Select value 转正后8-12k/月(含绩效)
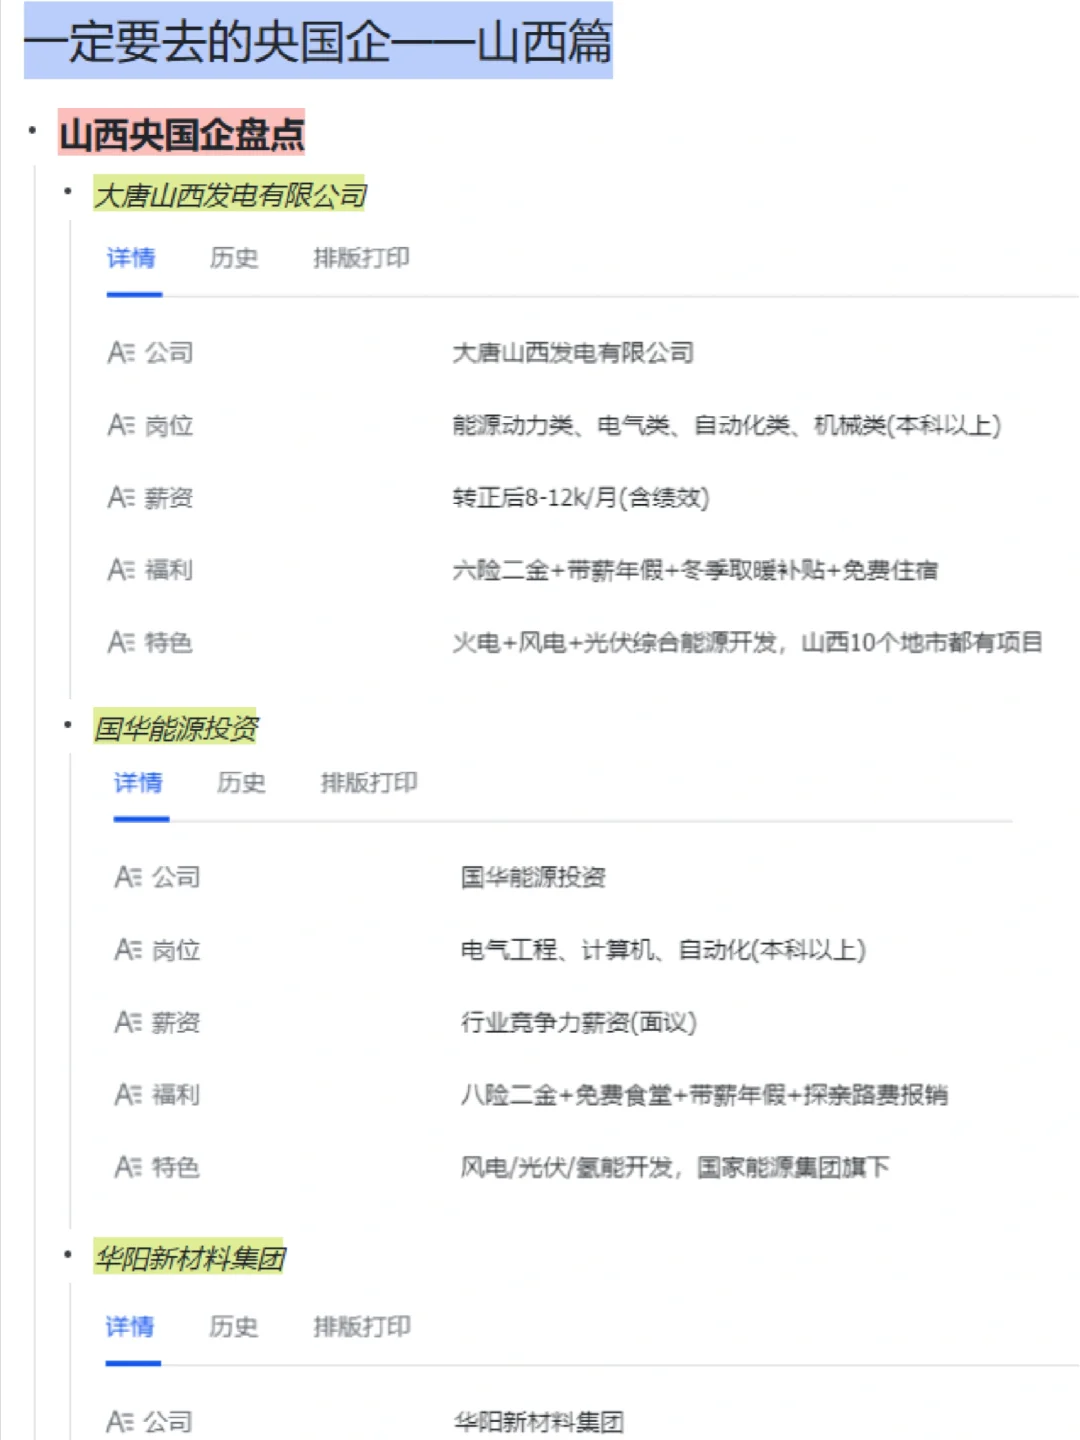This screenshot has width=1080, height=1440. 581,498
